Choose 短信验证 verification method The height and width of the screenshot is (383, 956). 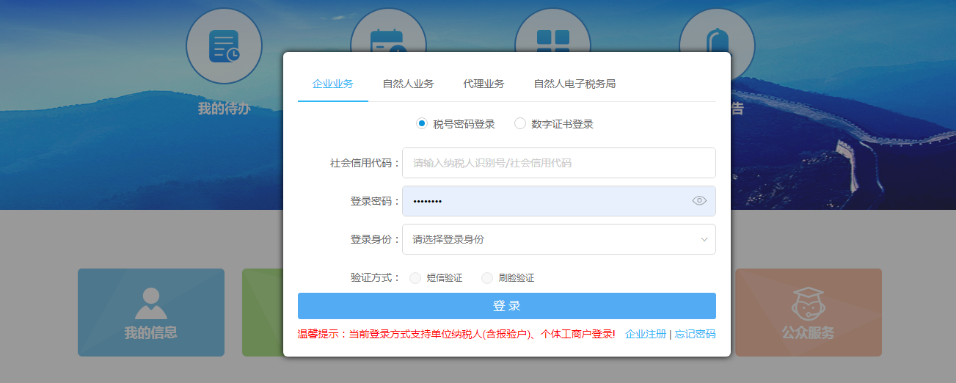point(415,278)
